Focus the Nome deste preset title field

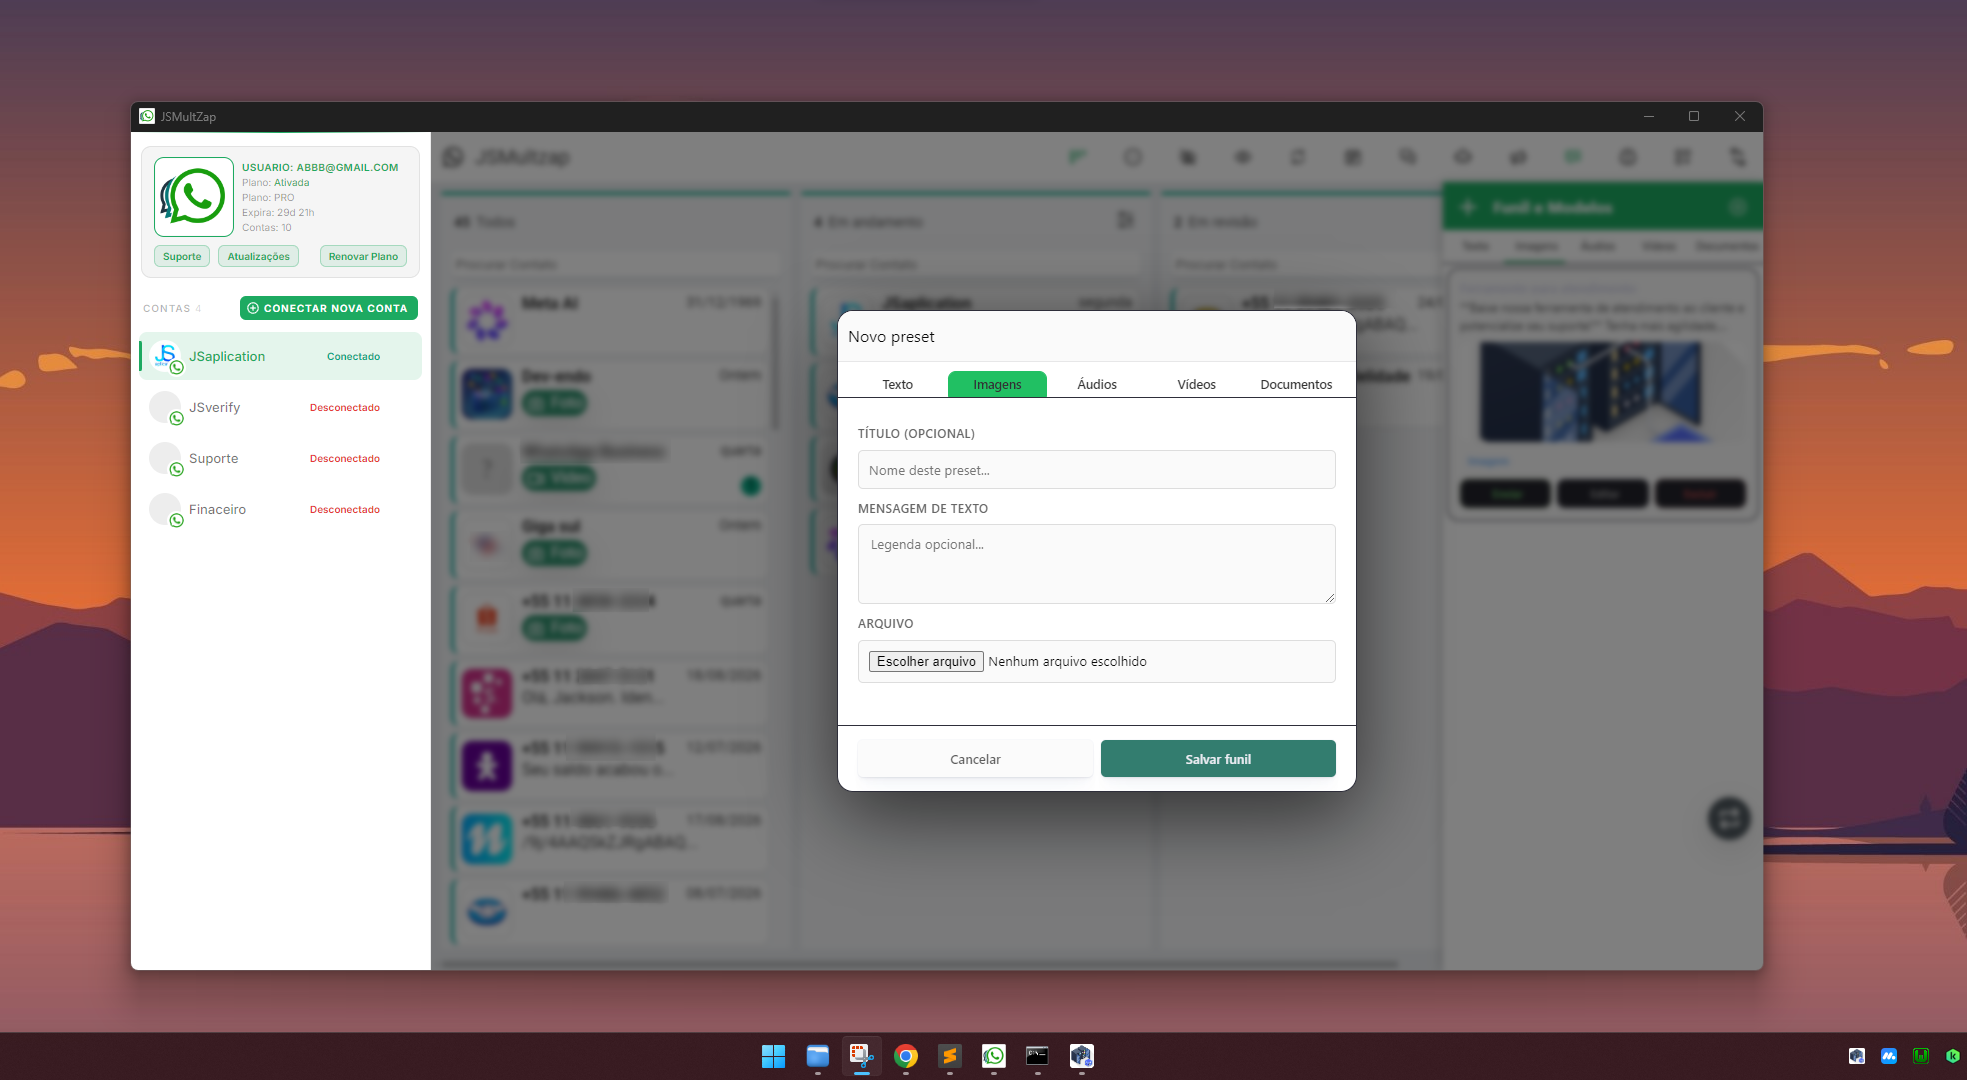1096,470
